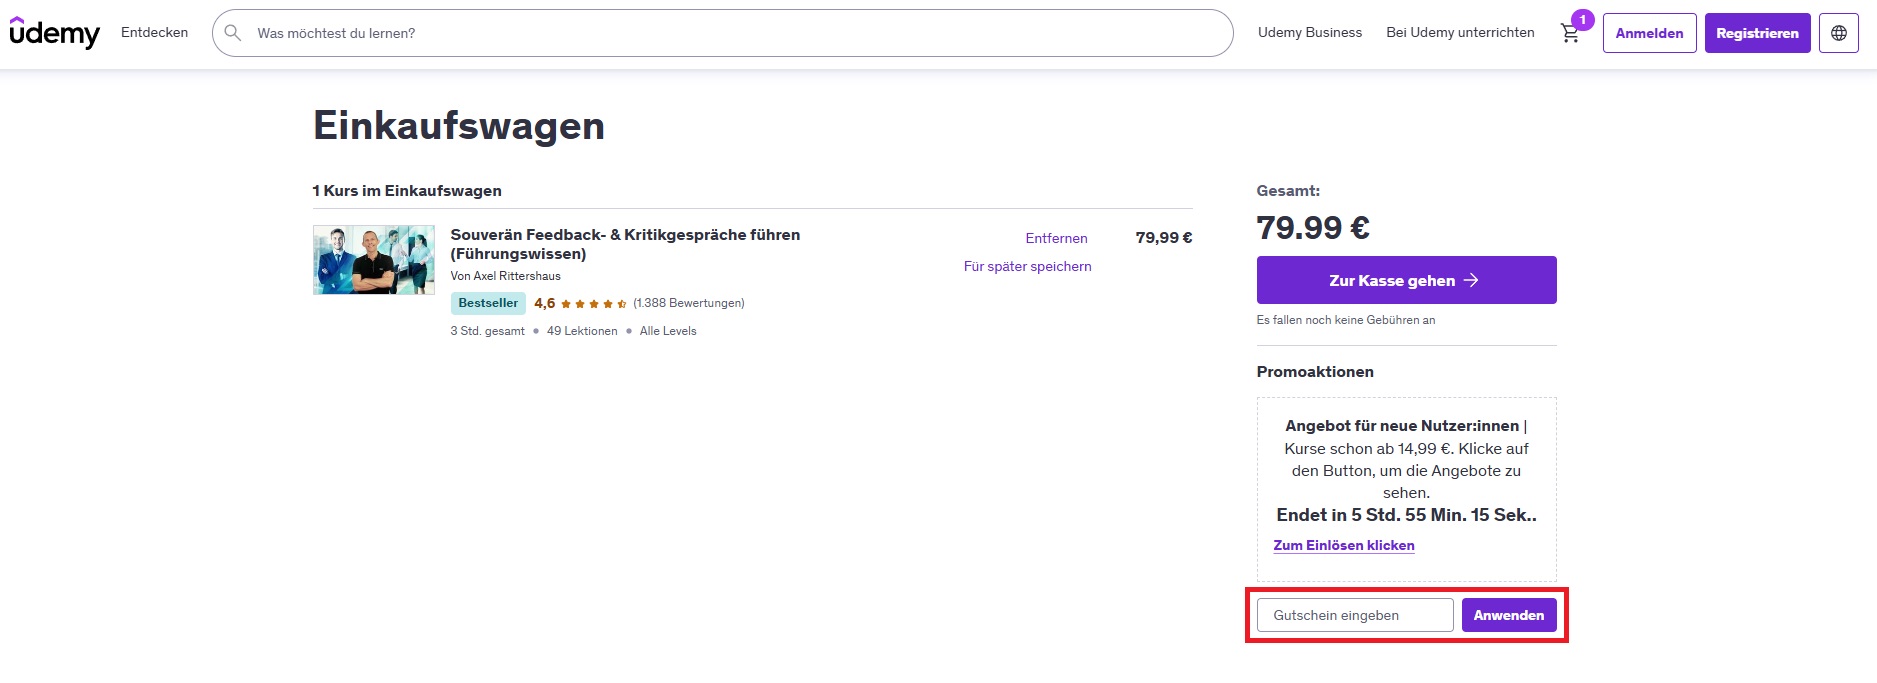Open the course title link
Screen dimensions: 1877x683
[x=625, y=244]
